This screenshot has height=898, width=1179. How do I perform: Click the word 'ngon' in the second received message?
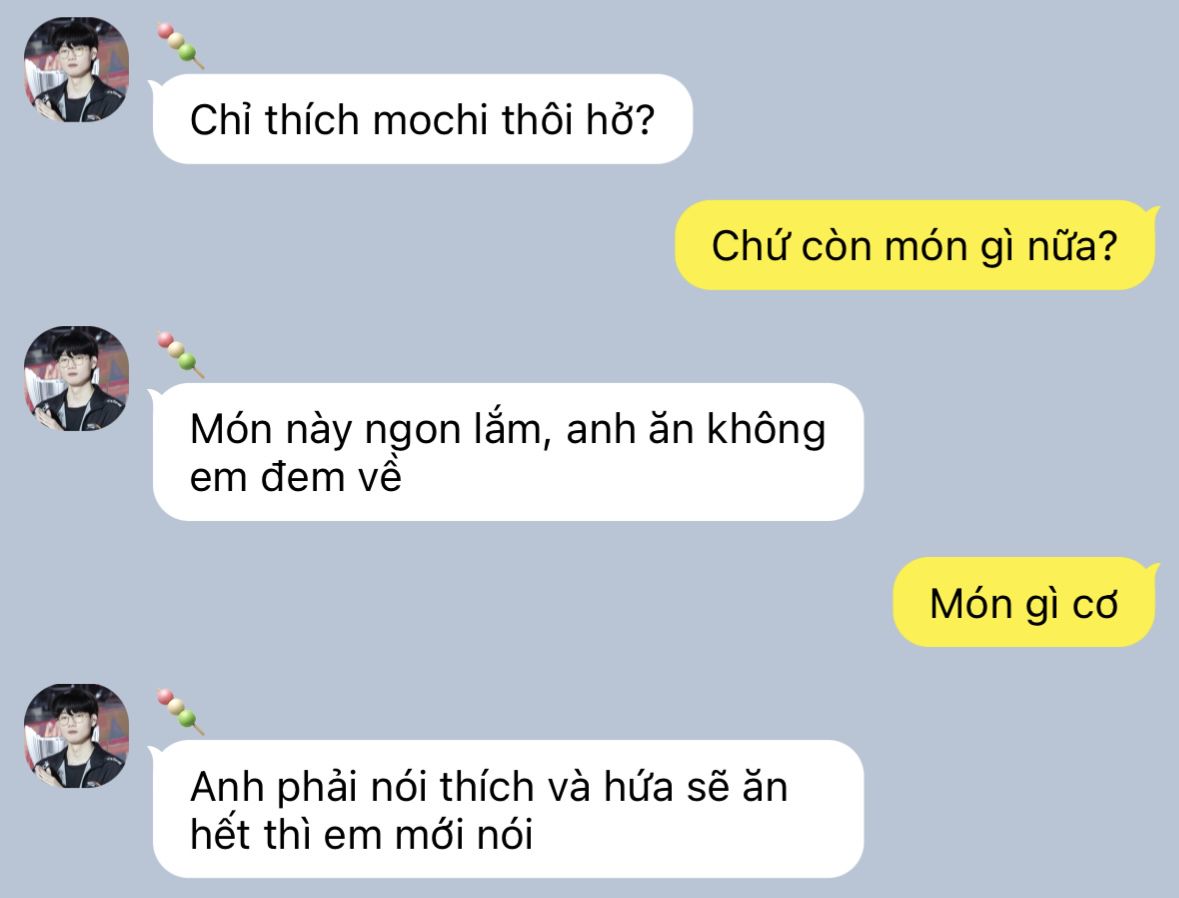[x=412, y=431]
